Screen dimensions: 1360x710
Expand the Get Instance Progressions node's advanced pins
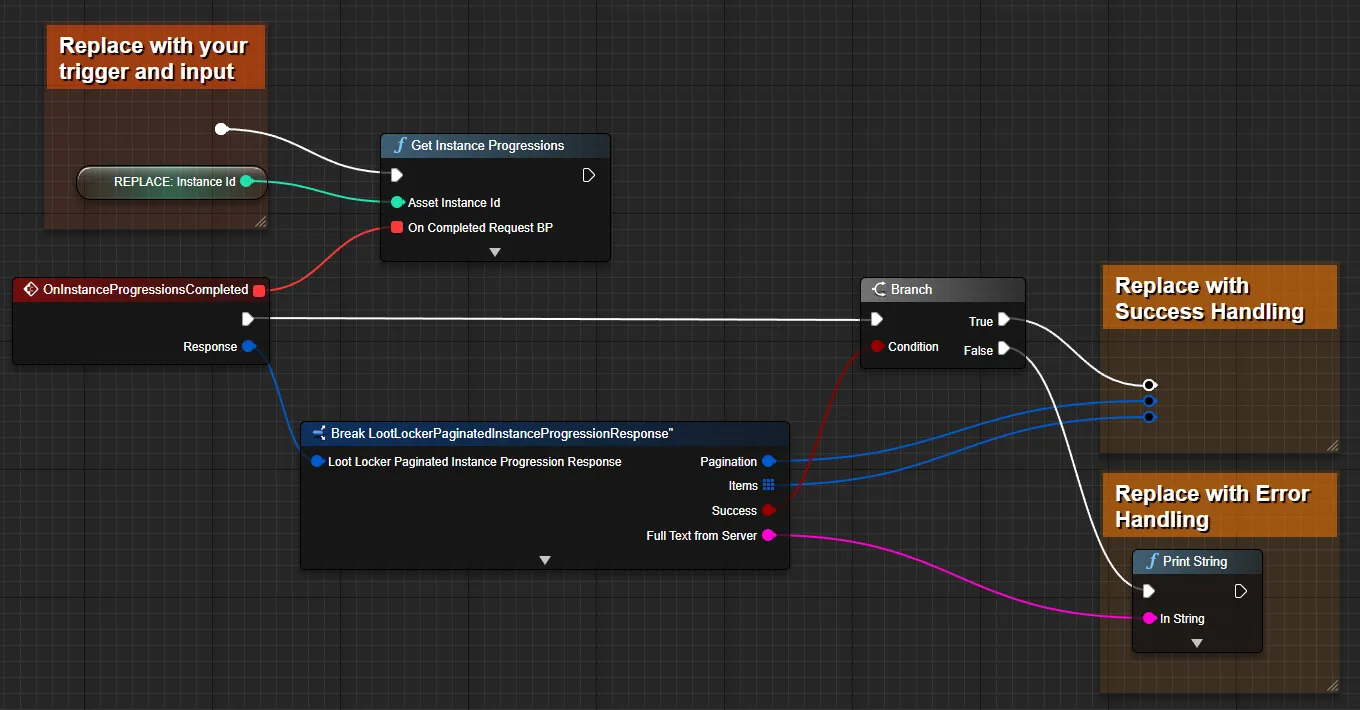(x=494, y=252)
